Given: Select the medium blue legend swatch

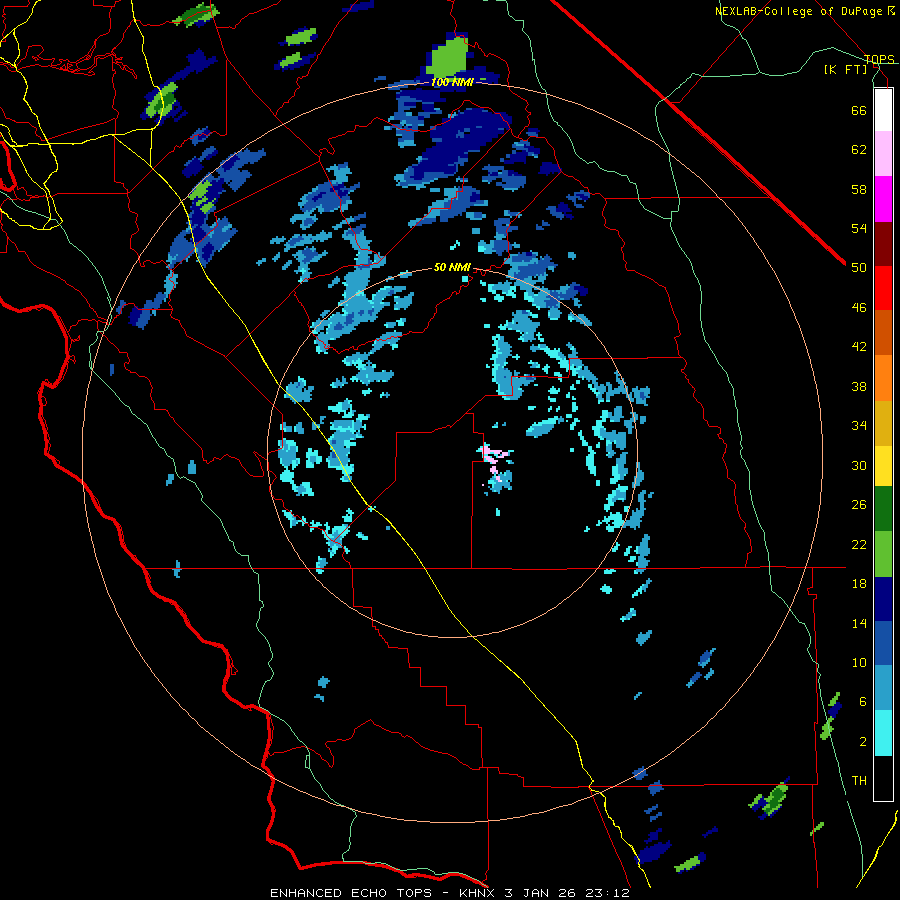Looking at the screenshot, I should pos(883,643).
